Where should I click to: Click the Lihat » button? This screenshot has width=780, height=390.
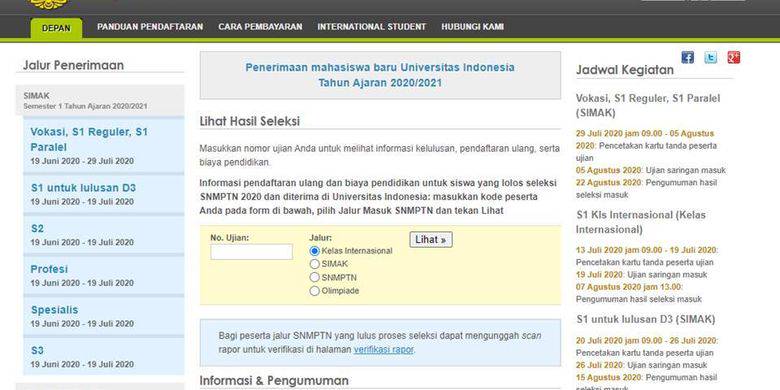431,240
